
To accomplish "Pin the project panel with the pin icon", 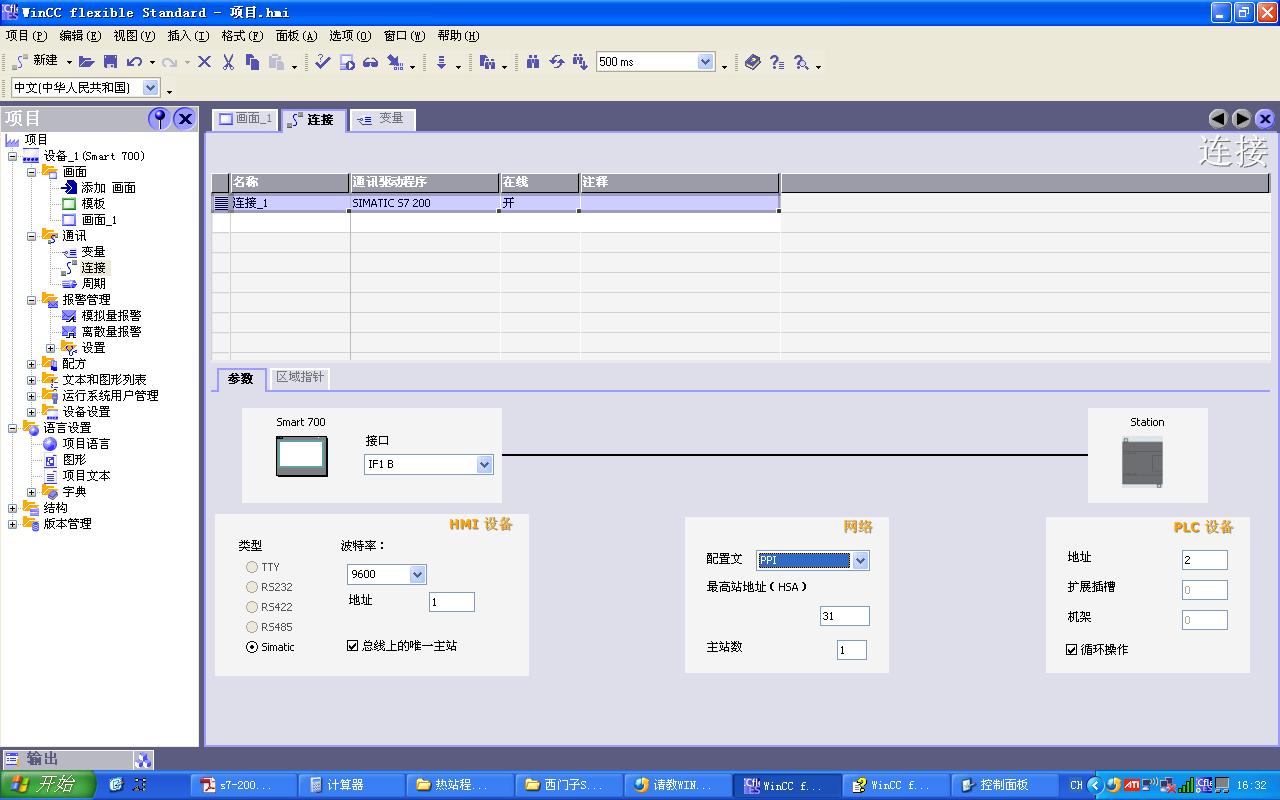I will click(x=159, y=118).
